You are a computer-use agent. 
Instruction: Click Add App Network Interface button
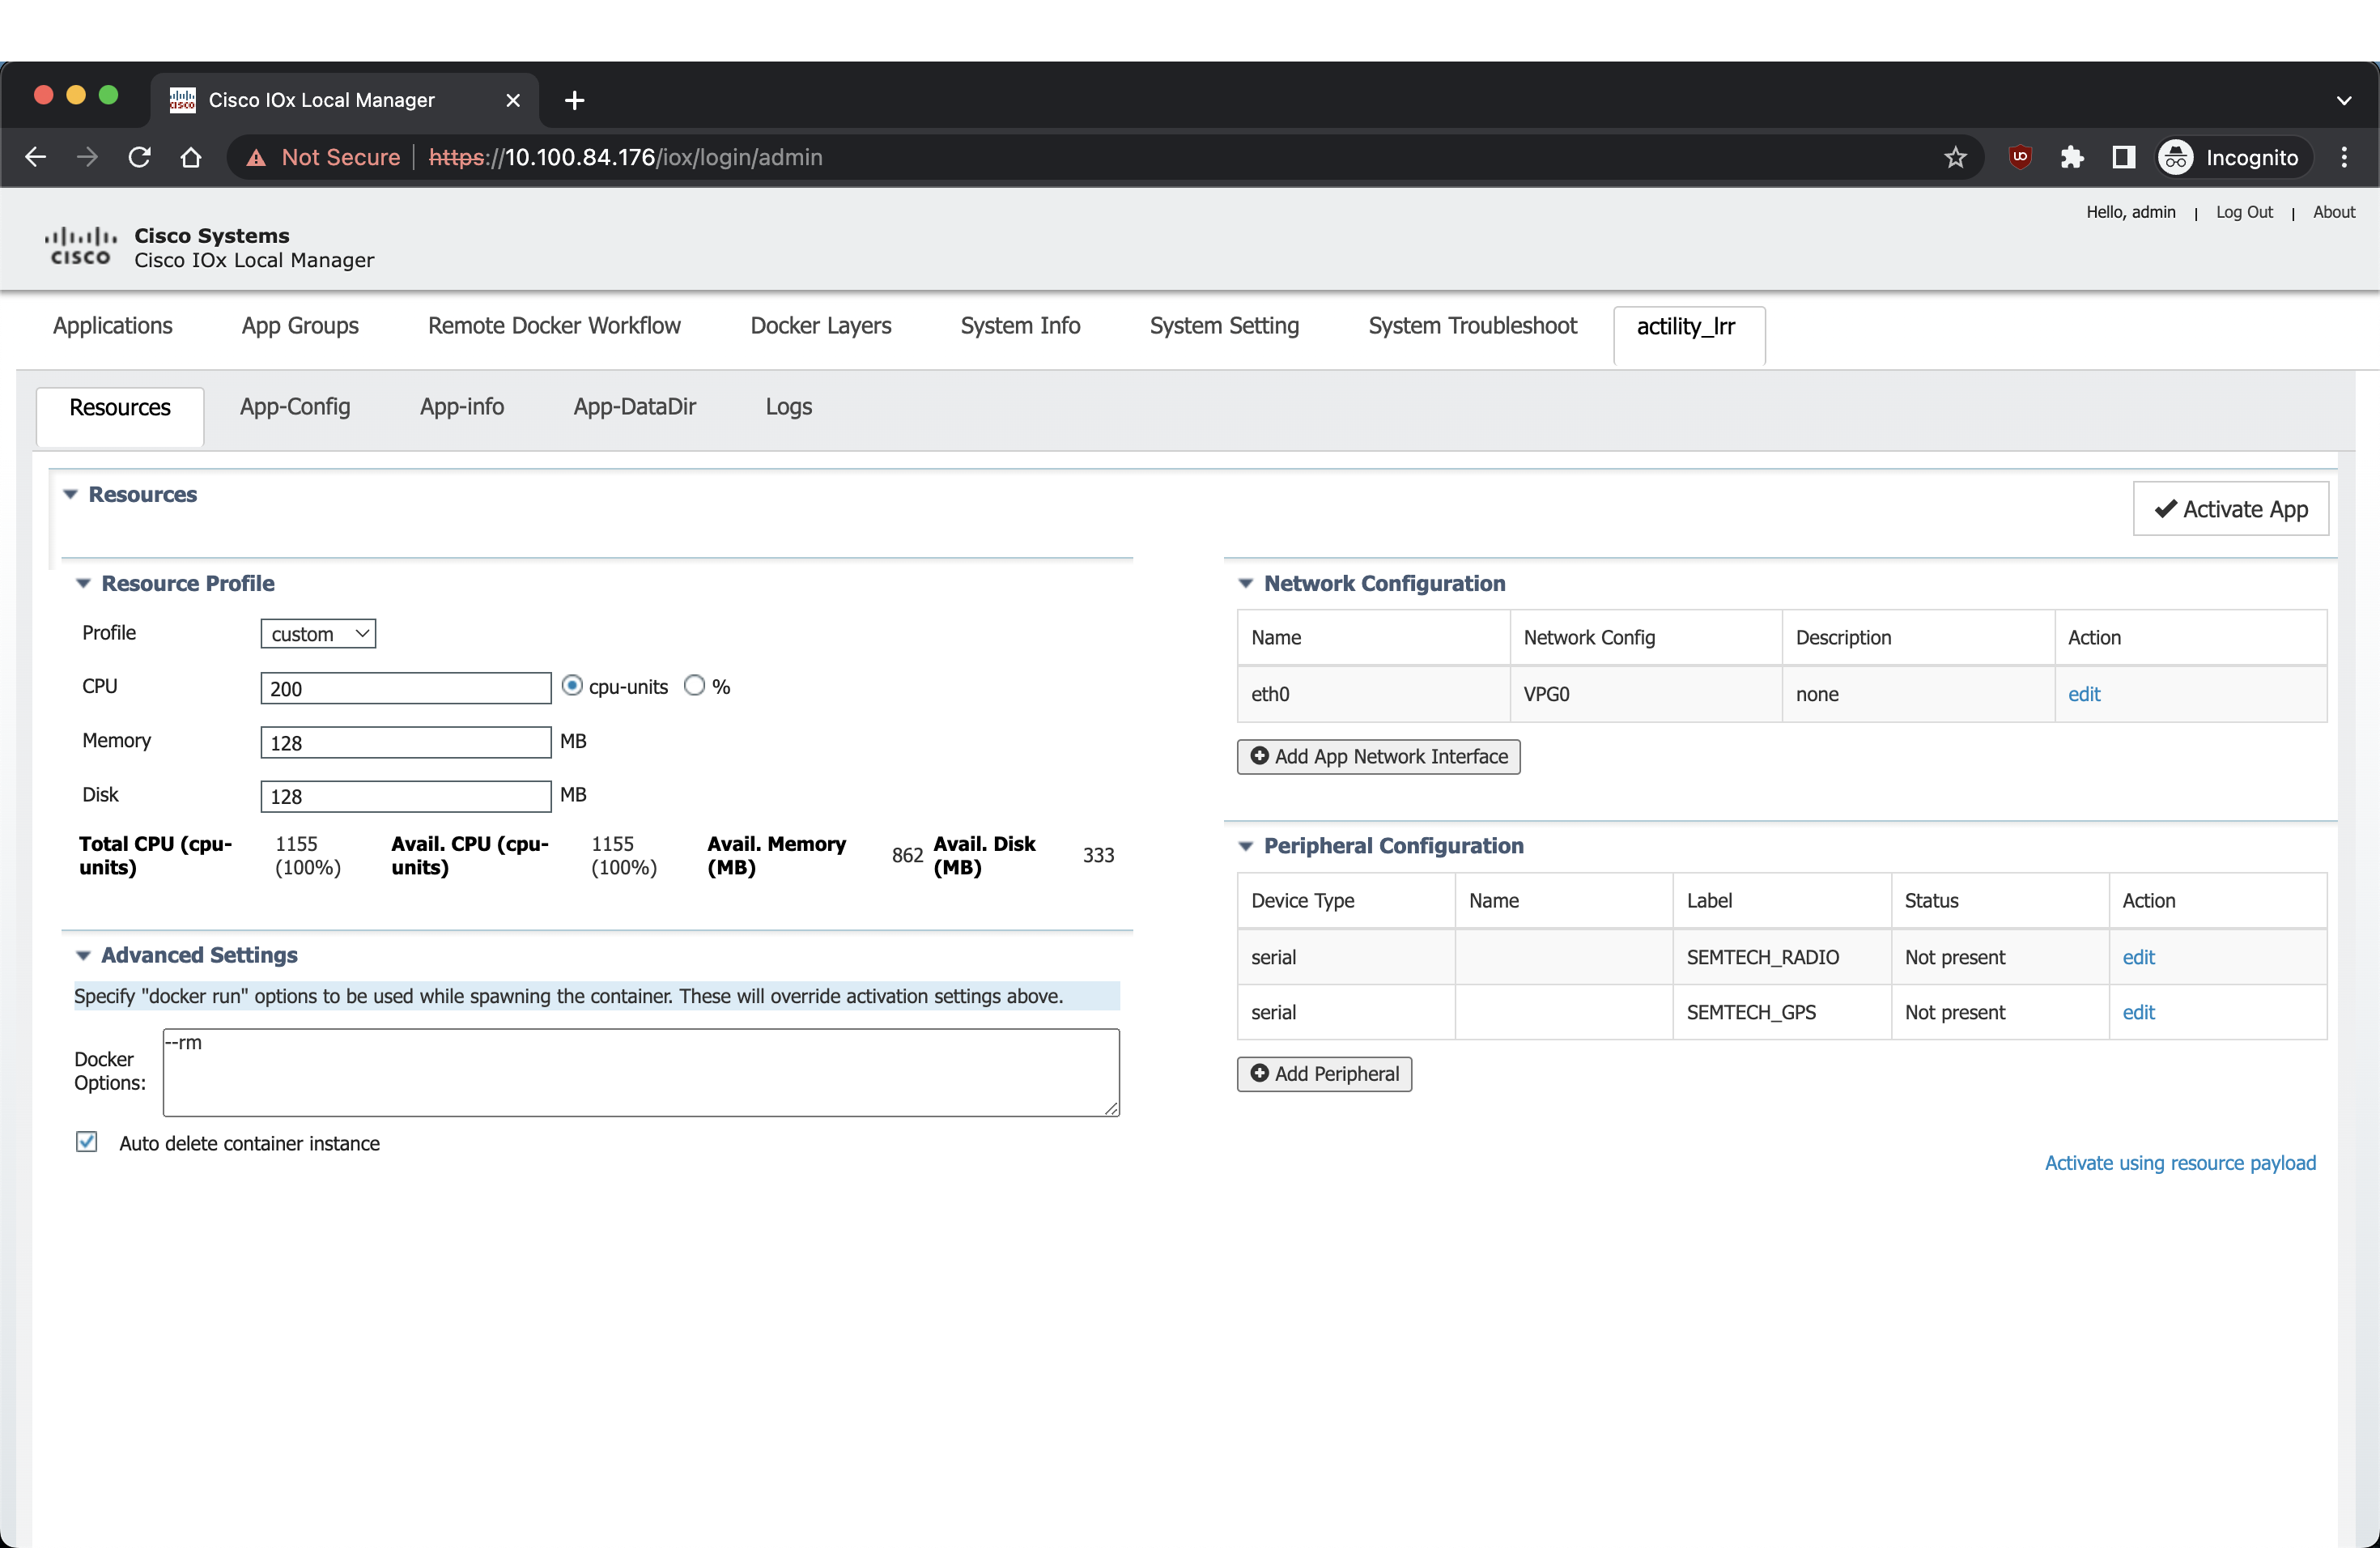point(1378,757)
